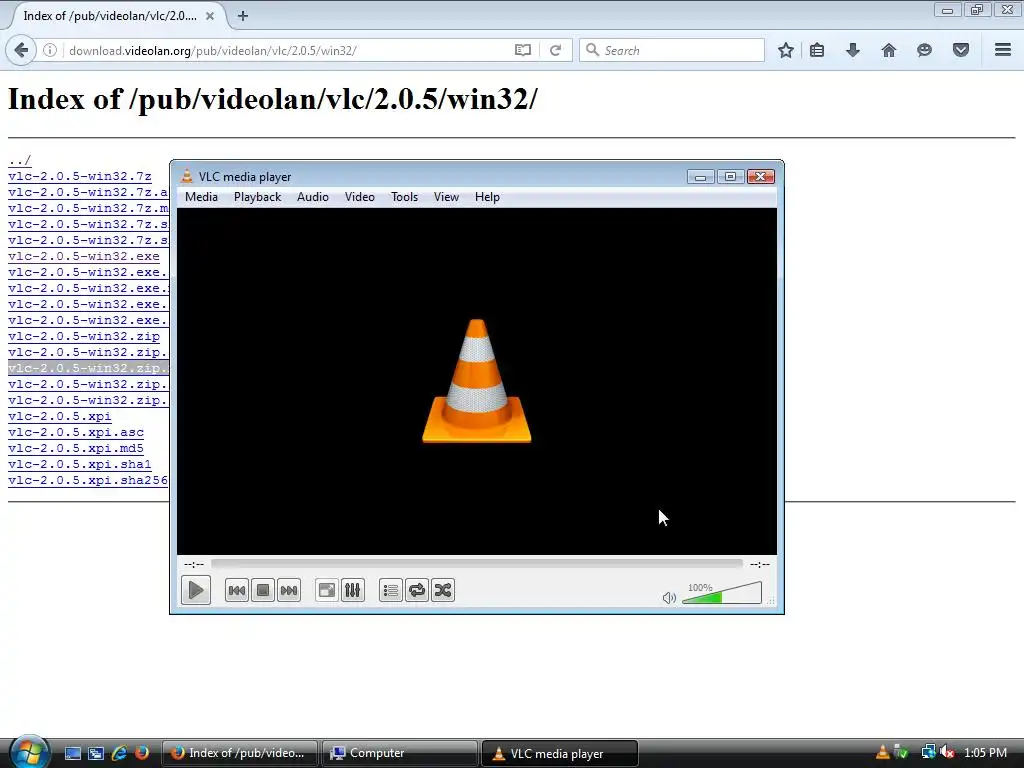Screen dimensions: 1024x768
Task: Grab the VLC window resize grip
Action: pos(771,600)
